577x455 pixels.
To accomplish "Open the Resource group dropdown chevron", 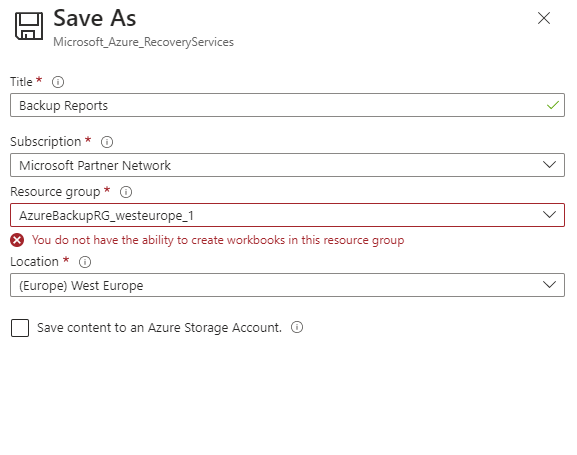I will (x=549, y=214).
